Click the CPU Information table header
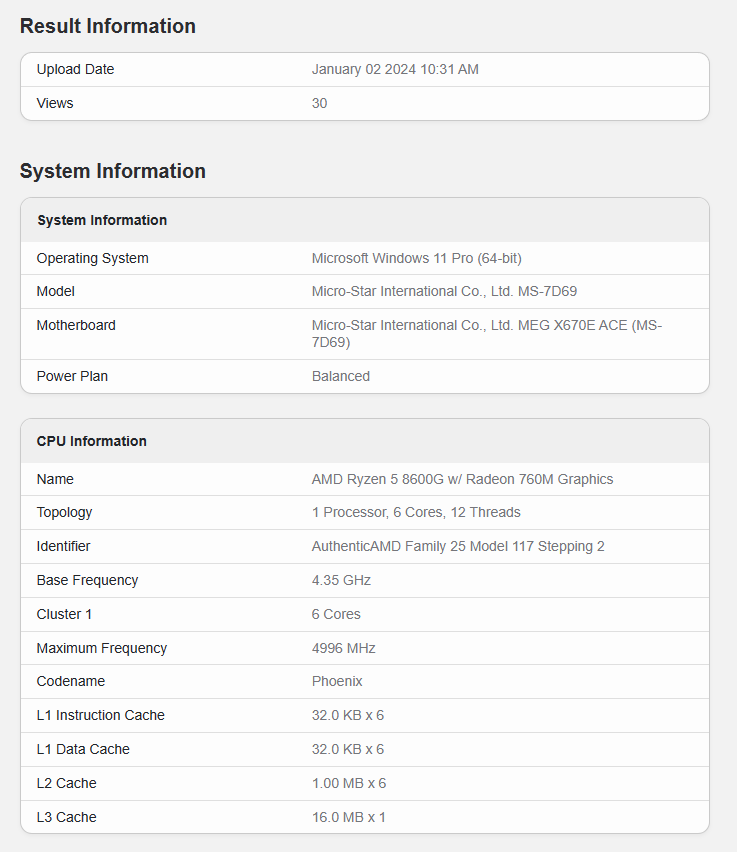 pyautogui.click(x=92, y=442)
